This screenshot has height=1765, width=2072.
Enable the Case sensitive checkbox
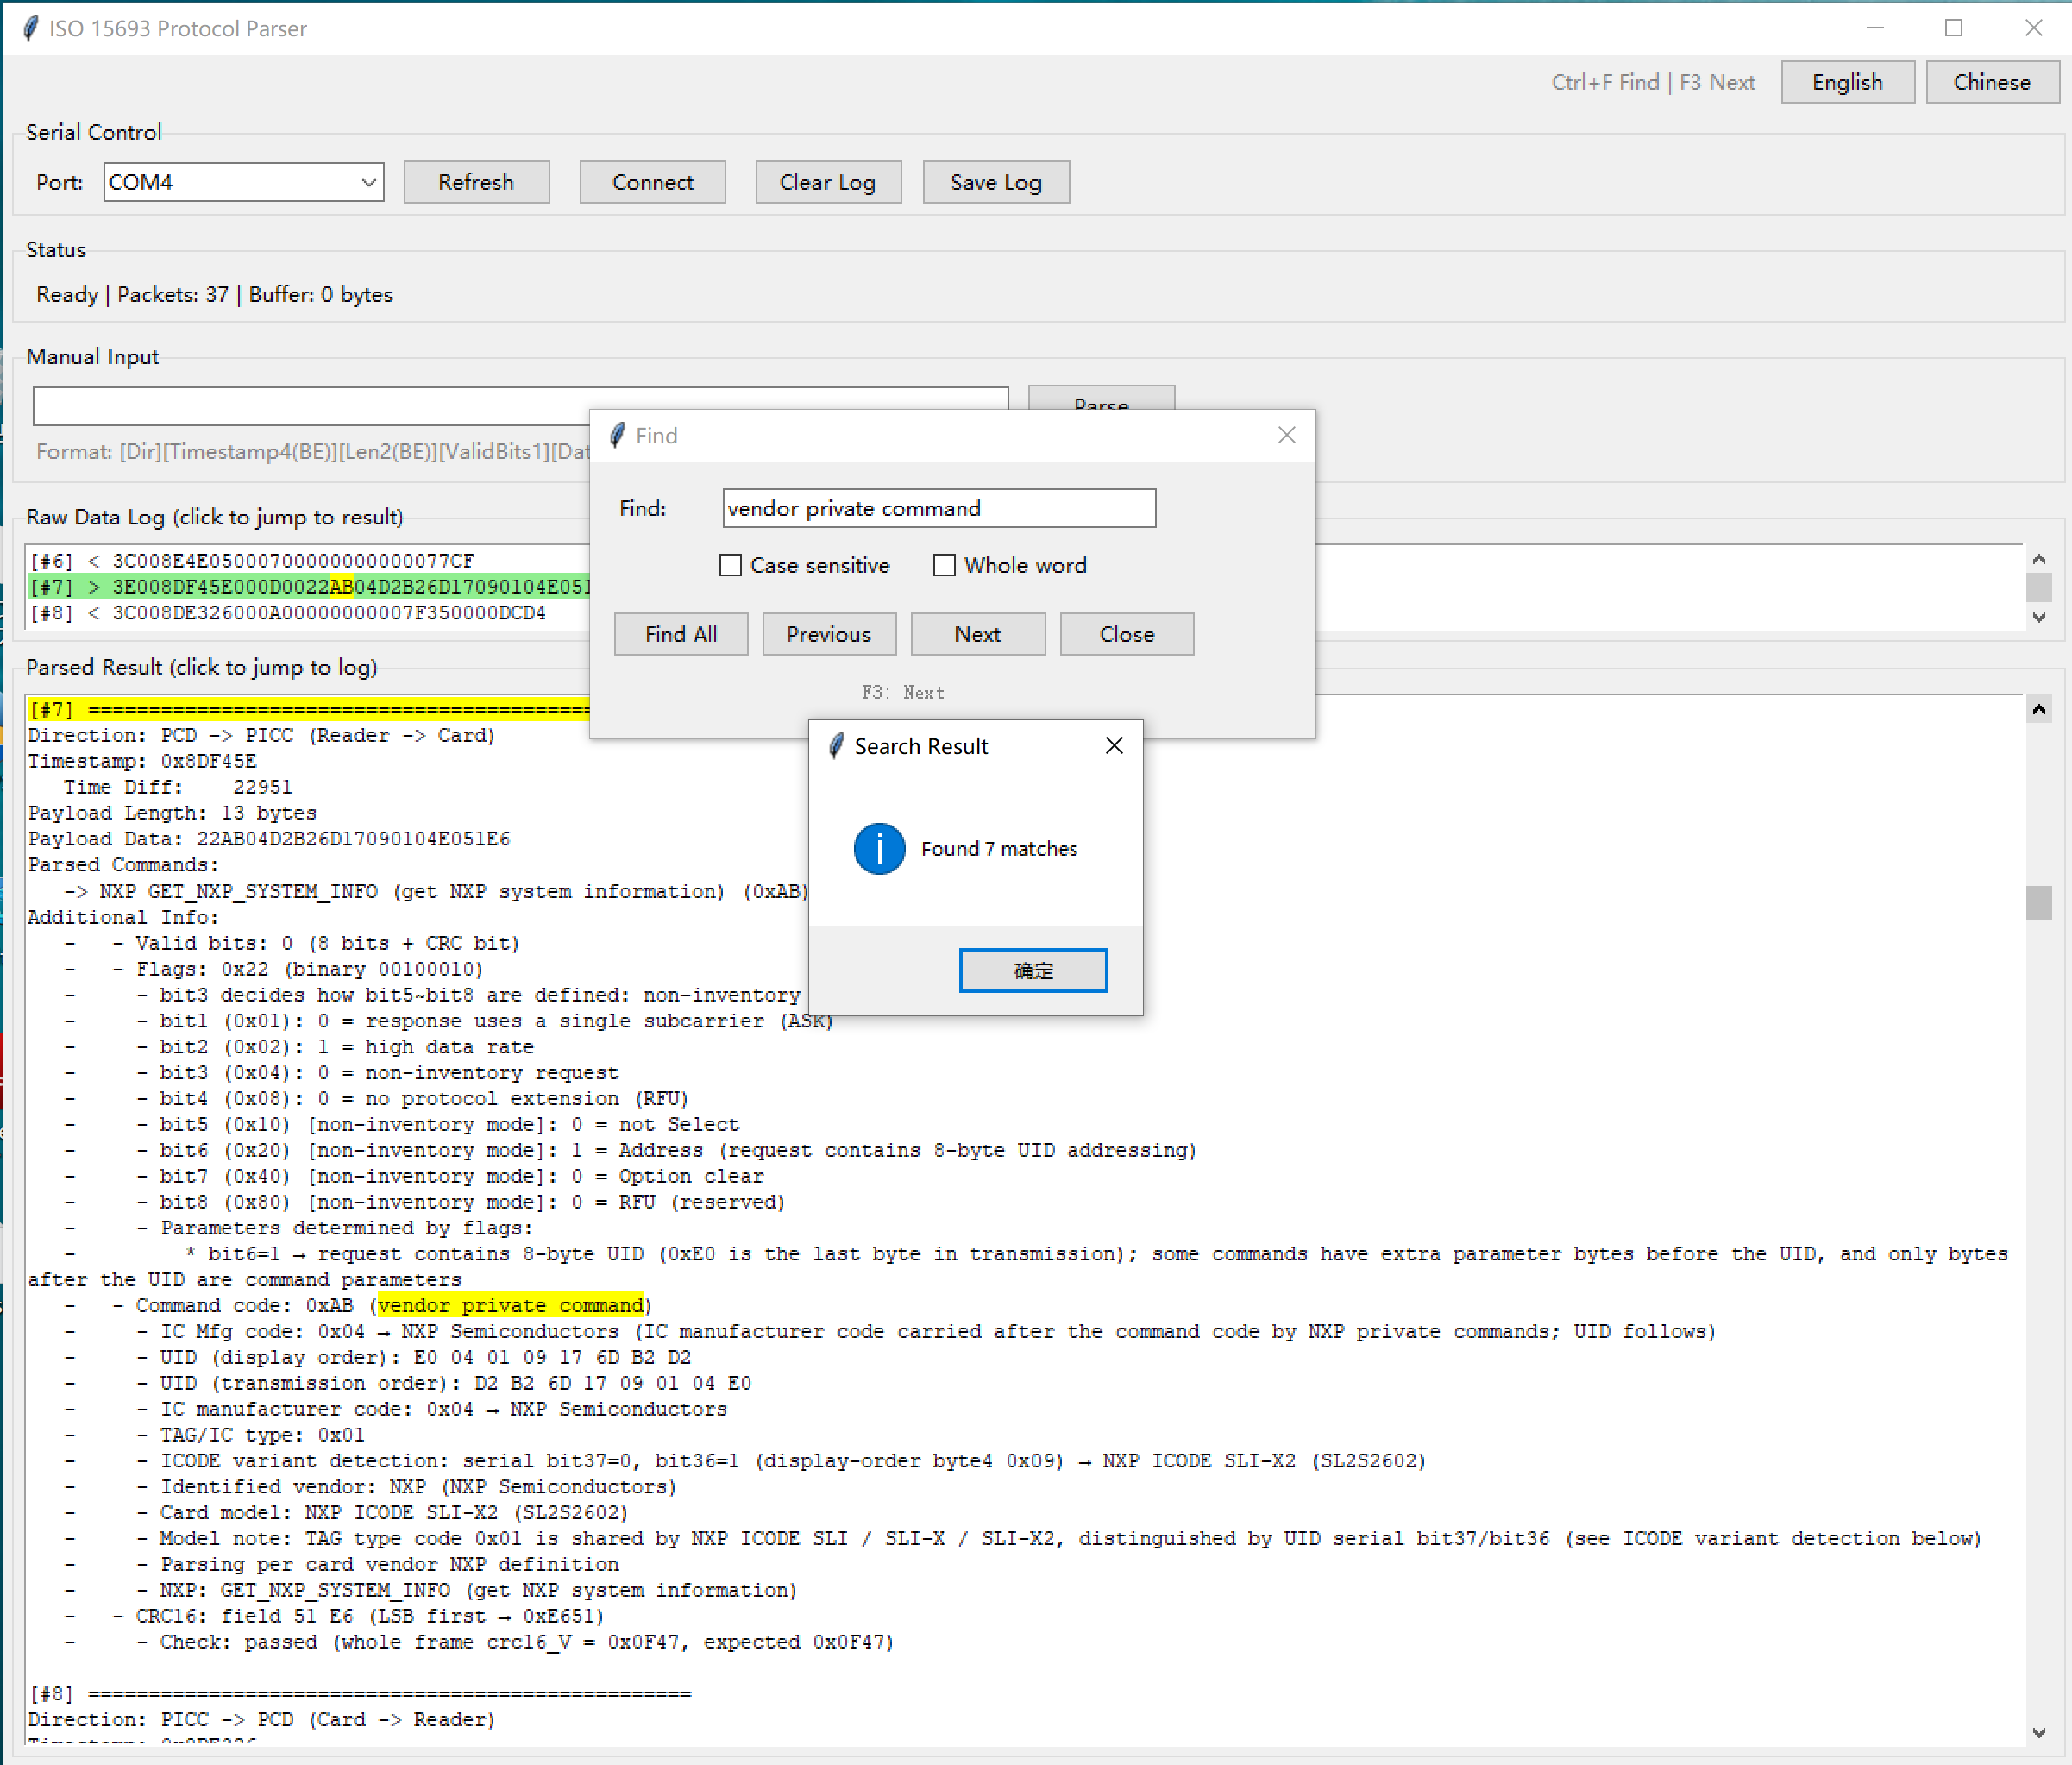(731, 565)
